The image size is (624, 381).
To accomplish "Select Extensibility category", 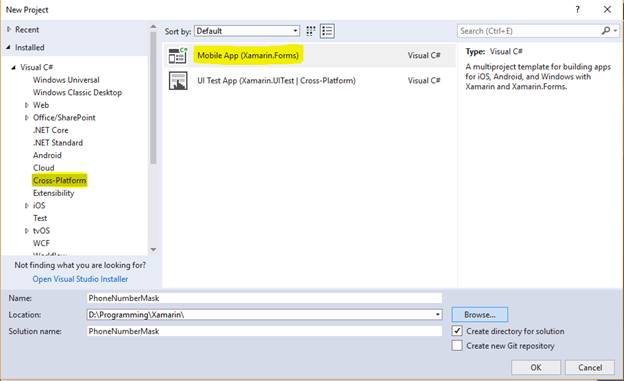I will pos(53,193).
